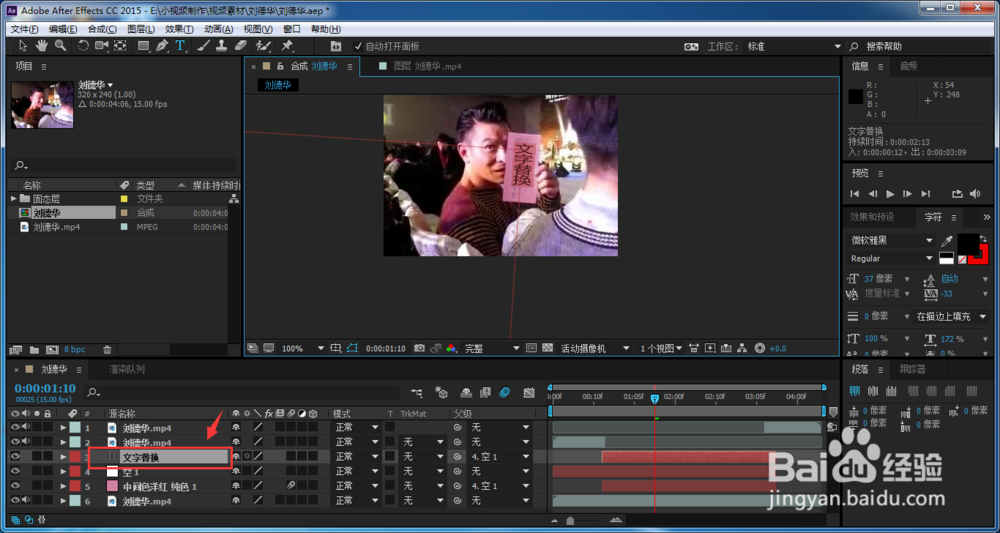1000x533 pixels.
Task: Click the RGB channel display icon
Action: click(452, 348)
